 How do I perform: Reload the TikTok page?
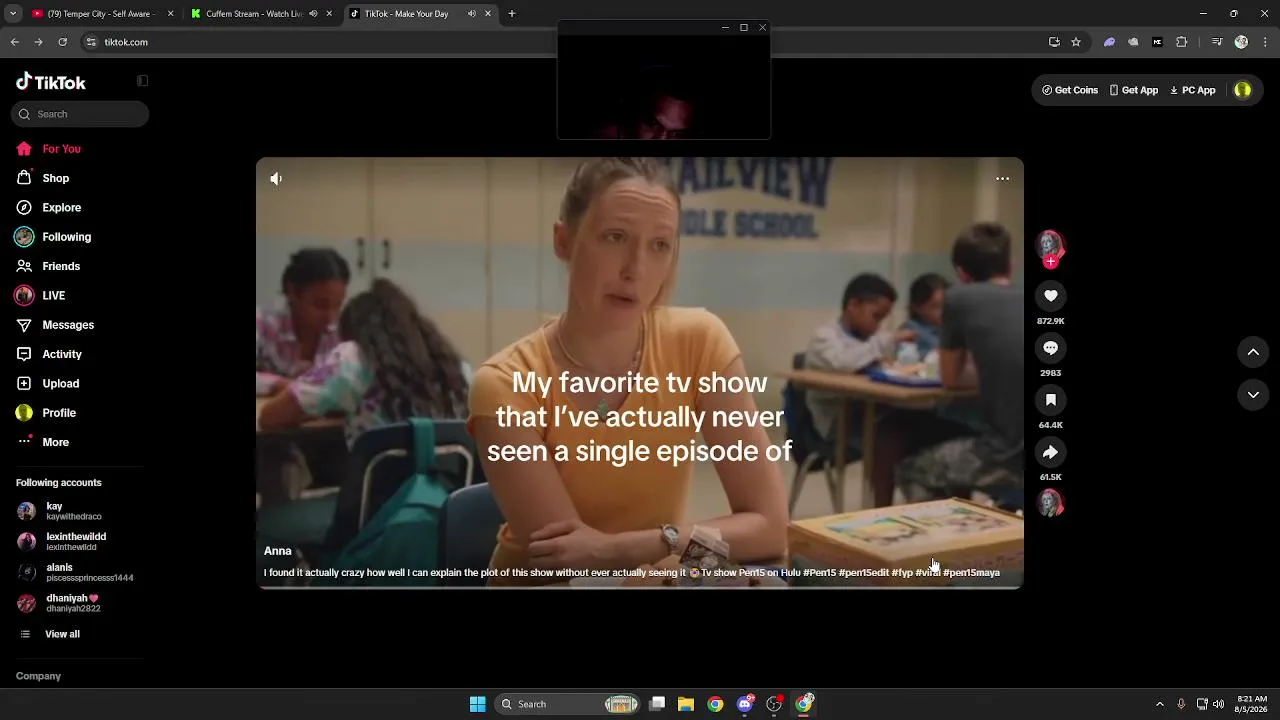[62, 42]
